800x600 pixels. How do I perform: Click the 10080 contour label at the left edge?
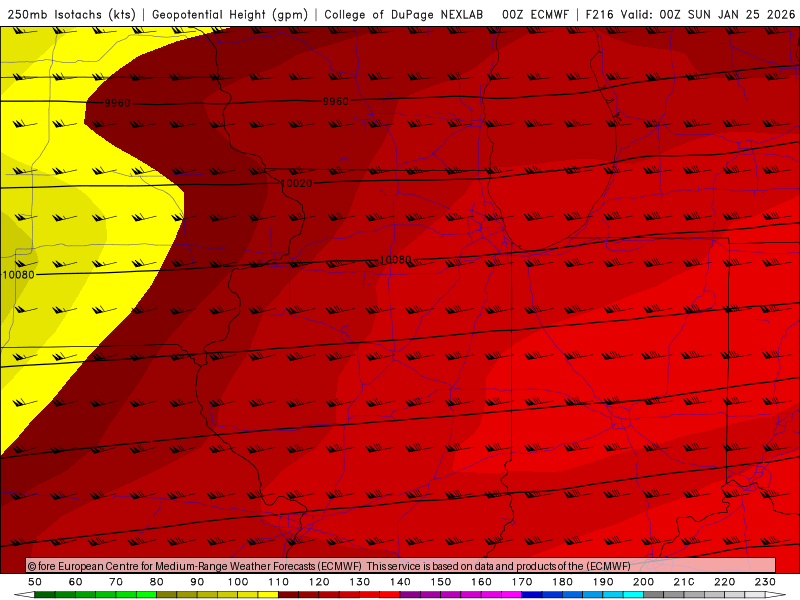point(18,275)
